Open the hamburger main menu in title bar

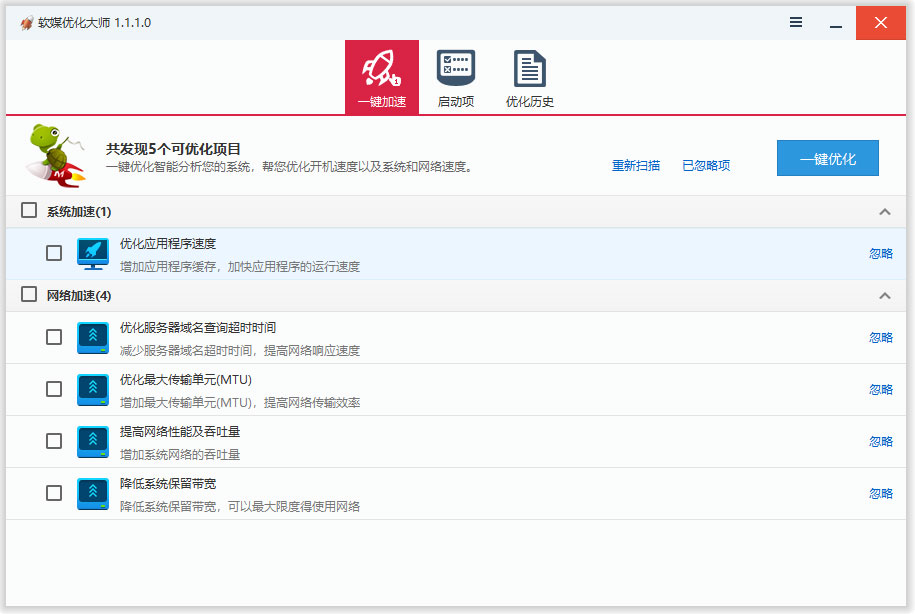796,22
